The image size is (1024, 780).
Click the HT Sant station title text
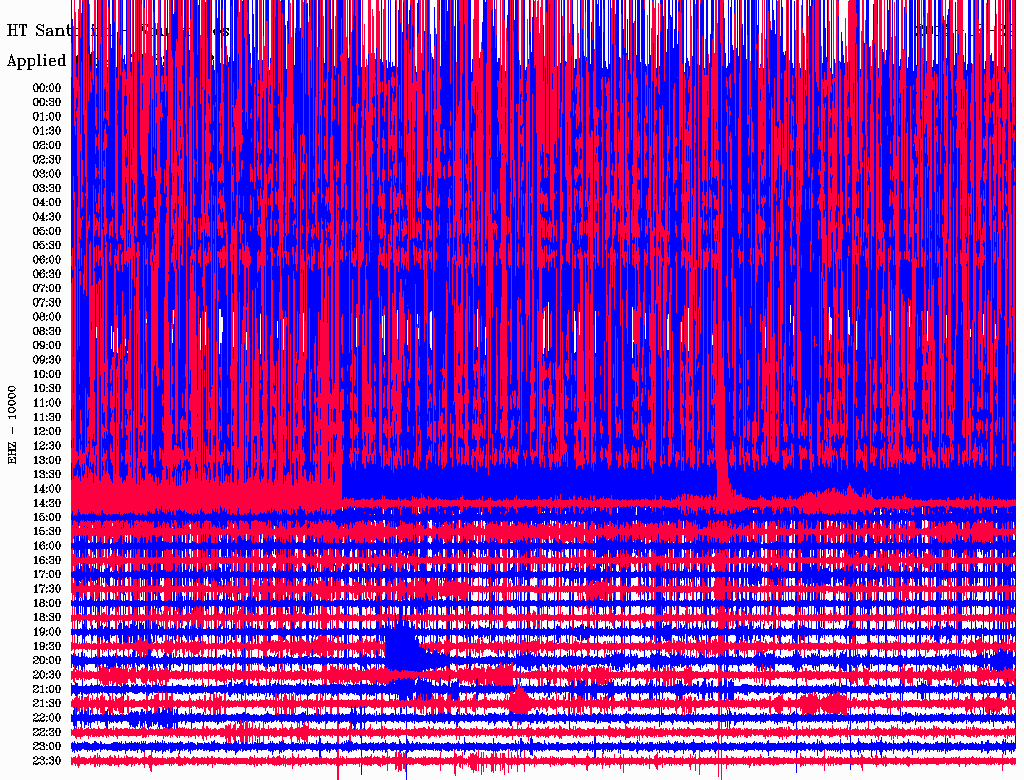tap(38, 31)
